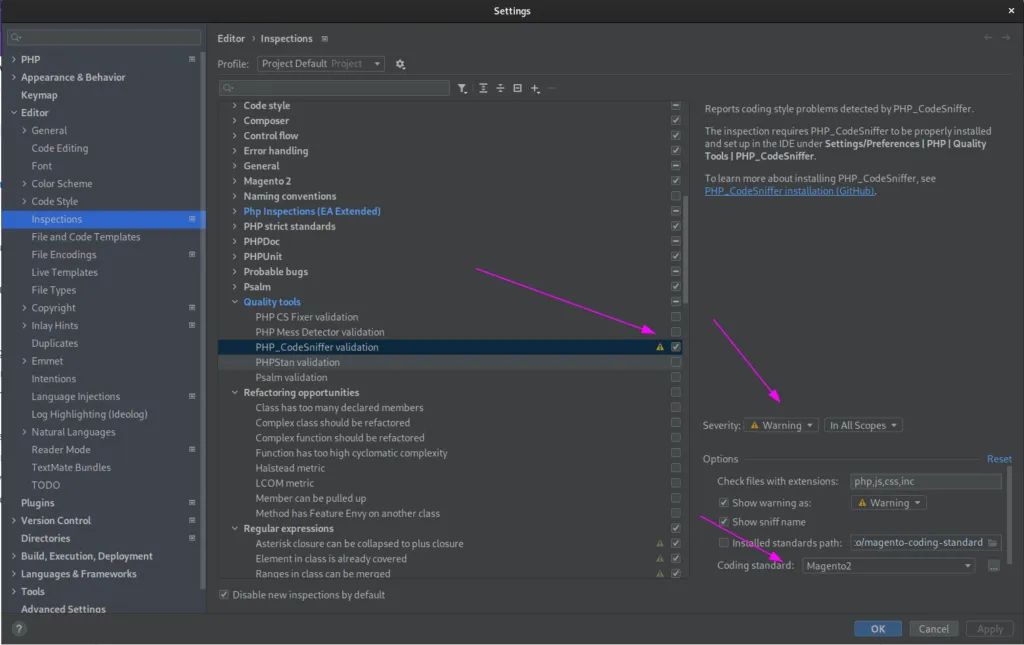Click the plus icon to add inspection
1024x645 pixels.
pyautogui.click(x=533, y=88)
